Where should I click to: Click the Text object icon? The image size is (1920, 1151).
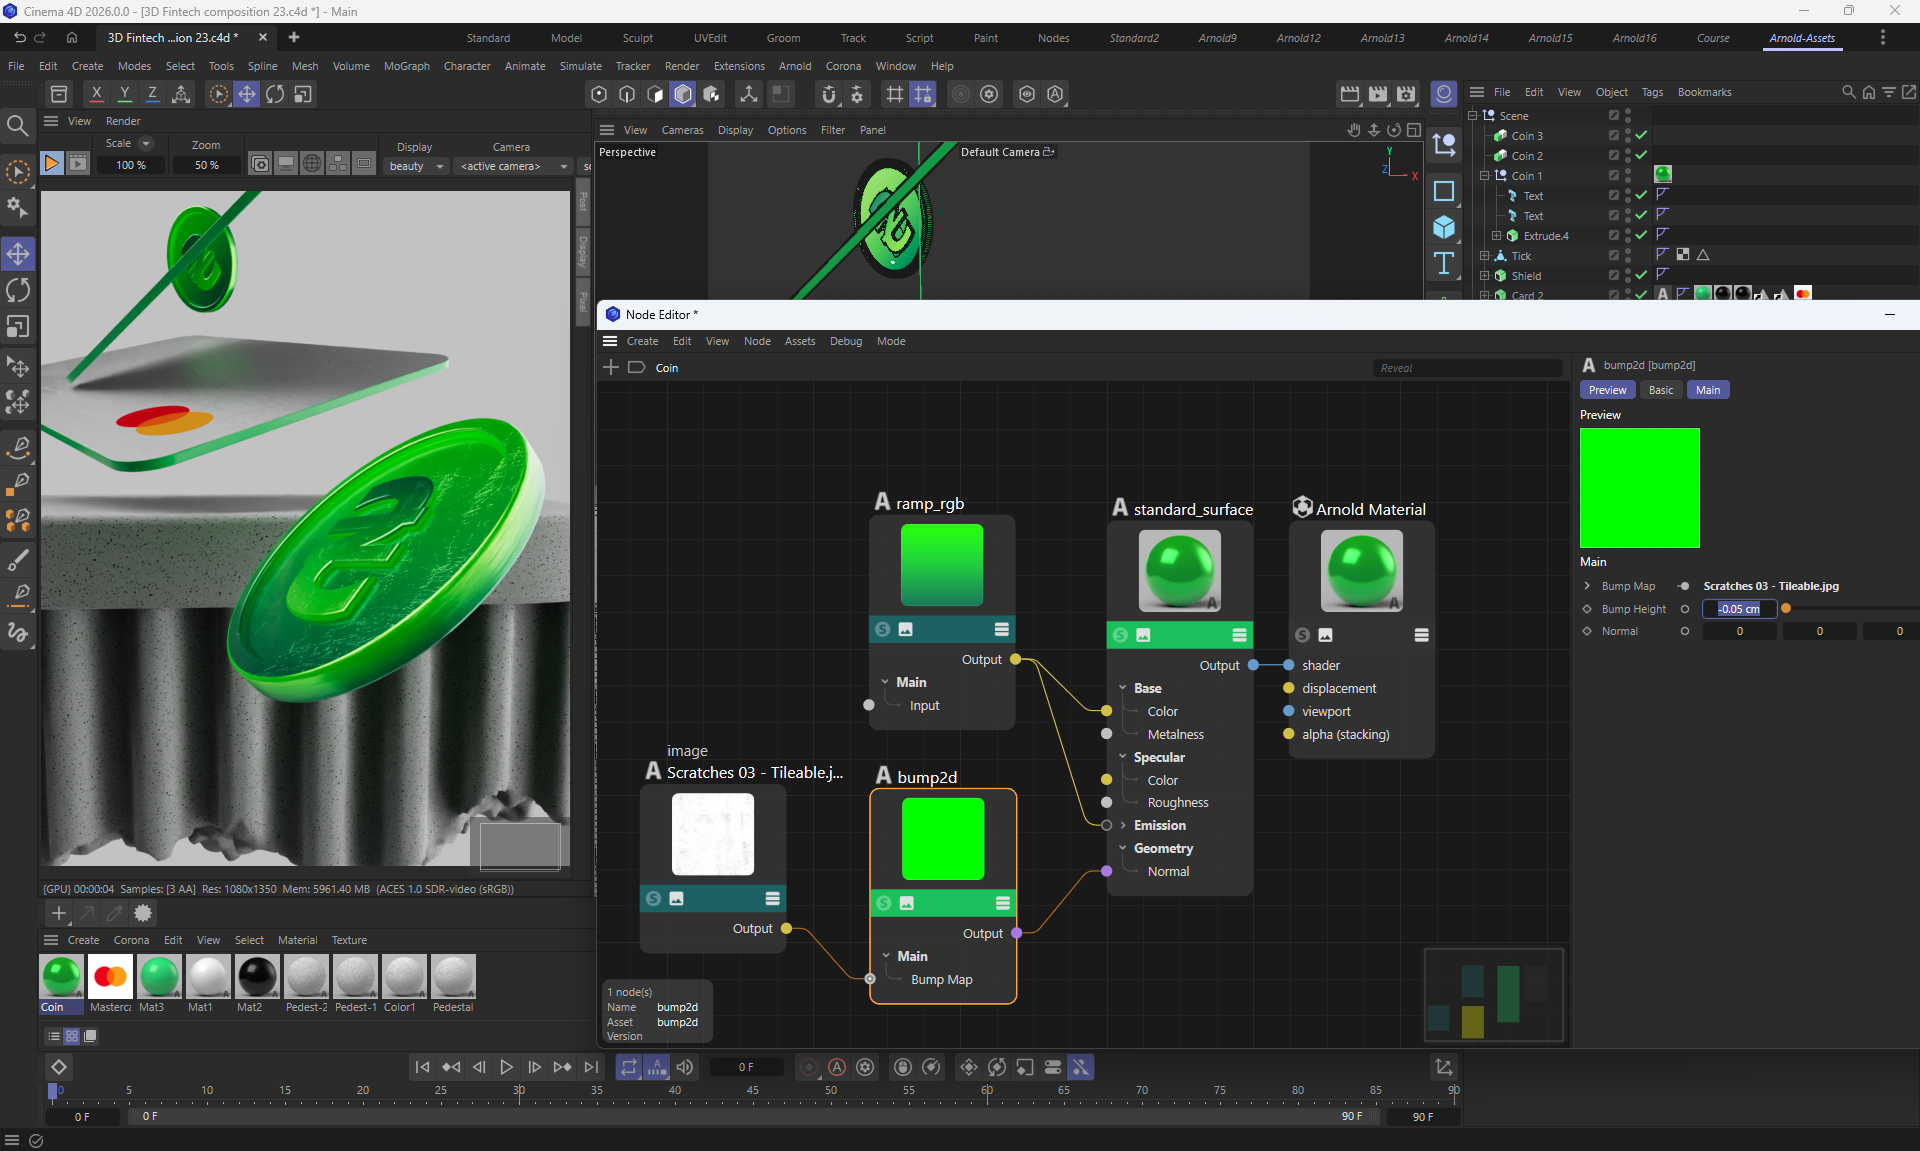pos(1444,264)
